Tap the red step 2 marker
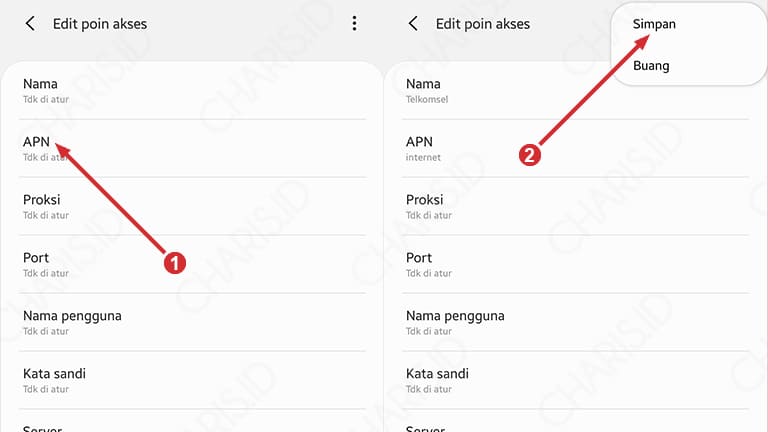 tap(531, 155)
